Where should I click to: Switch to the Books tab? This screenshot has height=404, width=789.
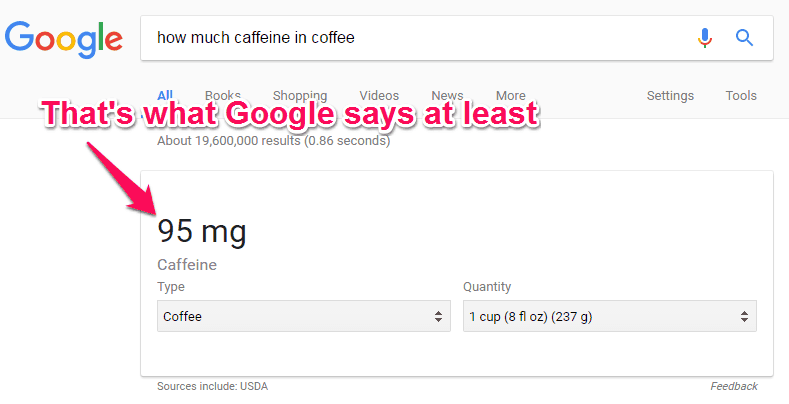coord(223,96)
